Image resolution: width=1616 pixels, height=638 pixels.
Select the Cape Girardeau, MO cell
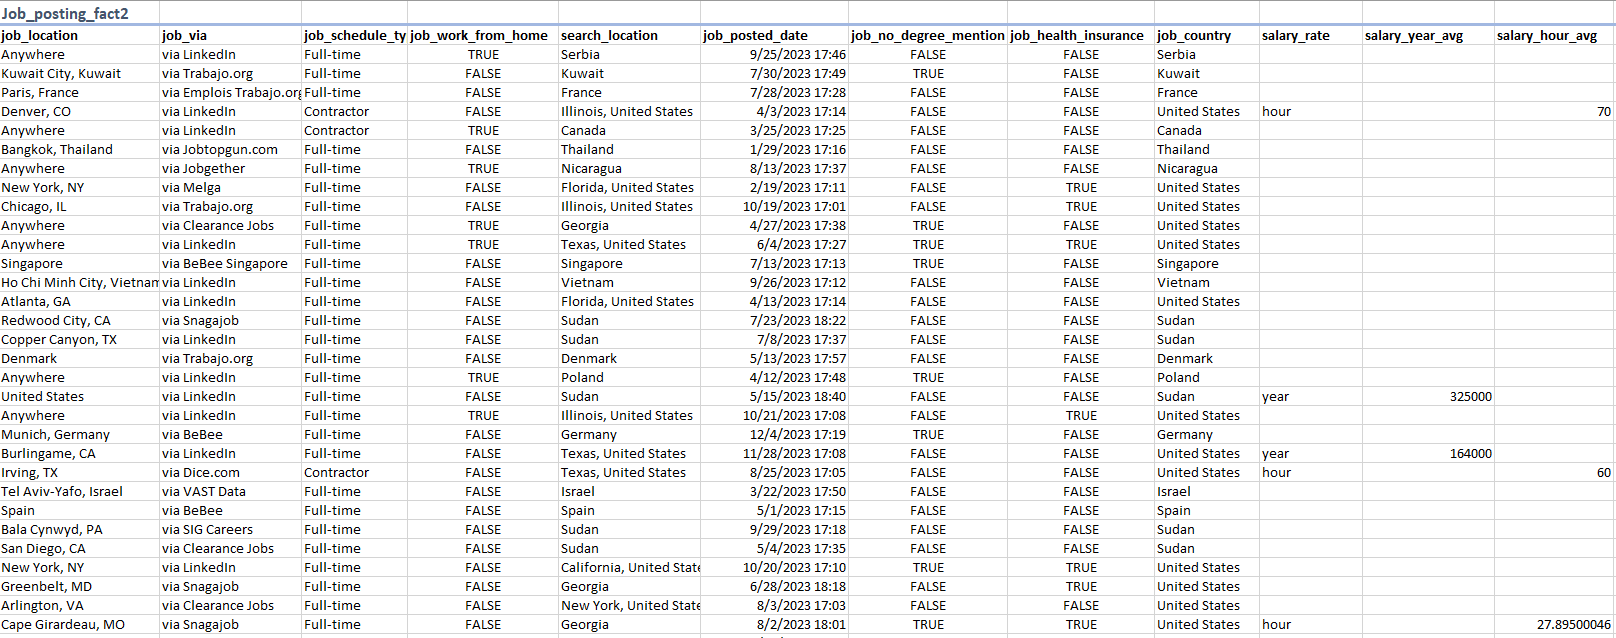coord(80,624)
